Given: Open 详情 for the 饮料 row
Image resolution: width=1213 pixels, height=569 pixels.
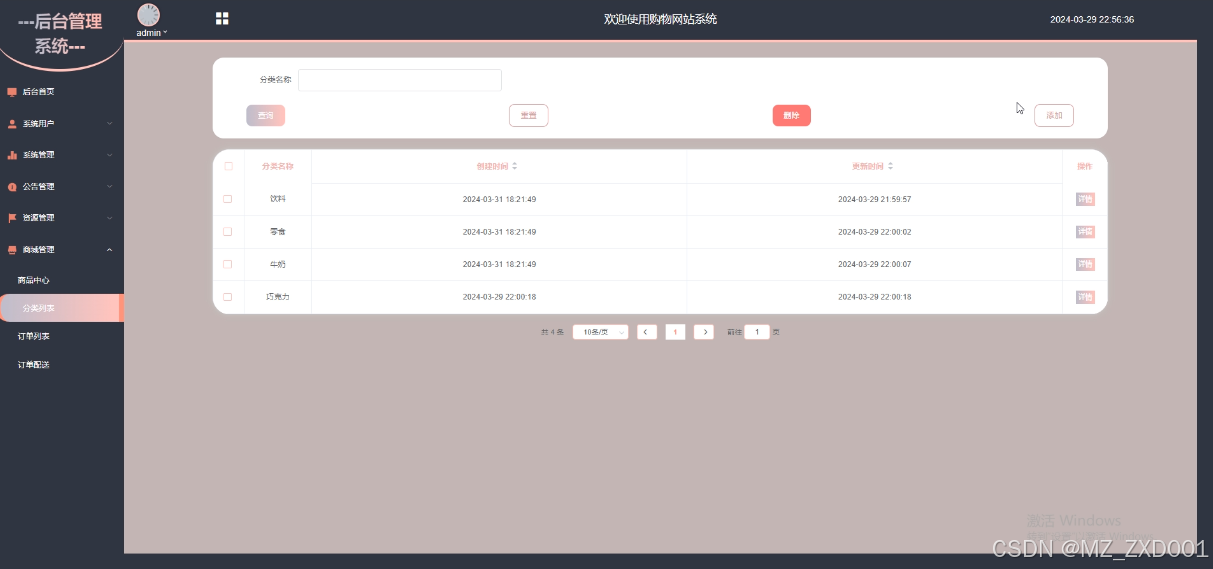Looking at the screenshot, I should click(x=1085, y=199).
